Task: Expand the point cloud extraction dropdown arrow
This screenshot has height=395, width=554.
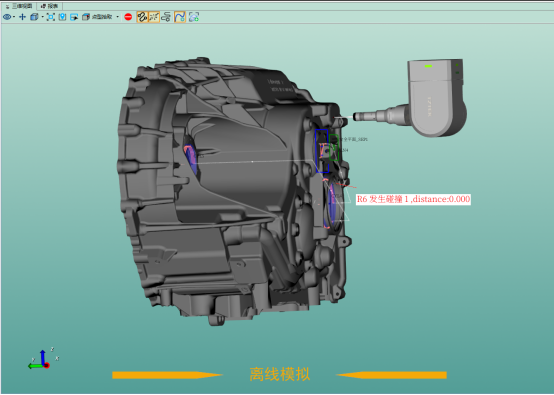Action: [x=117, y=17]
